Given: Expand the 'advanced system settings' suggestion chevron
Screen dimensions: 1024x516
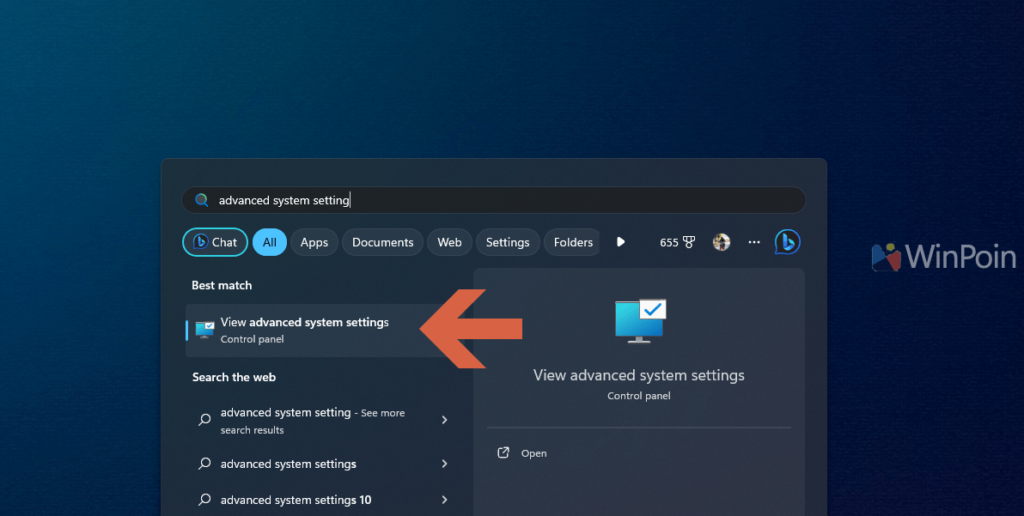Looking at the screenshot, I should coord(444,464).
